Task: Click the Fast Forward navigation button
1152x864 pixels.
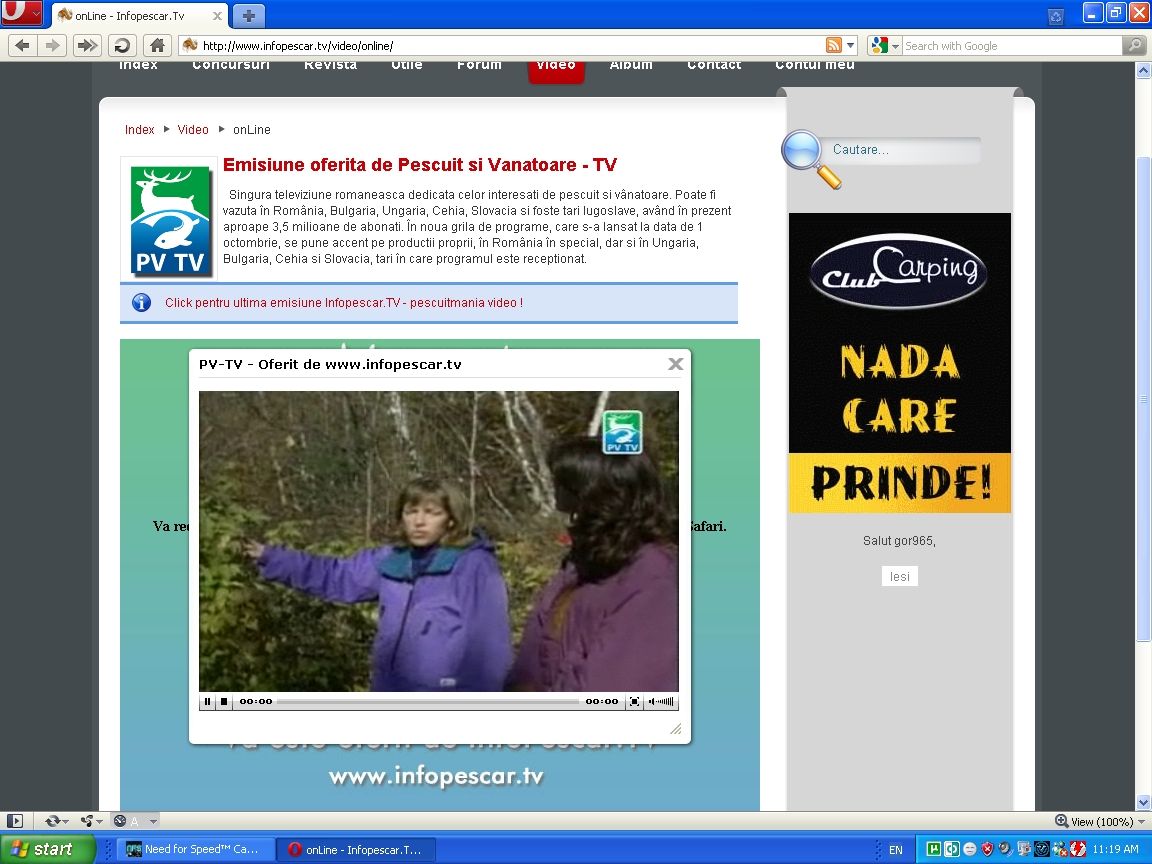Action: click(x=87, y=45)
